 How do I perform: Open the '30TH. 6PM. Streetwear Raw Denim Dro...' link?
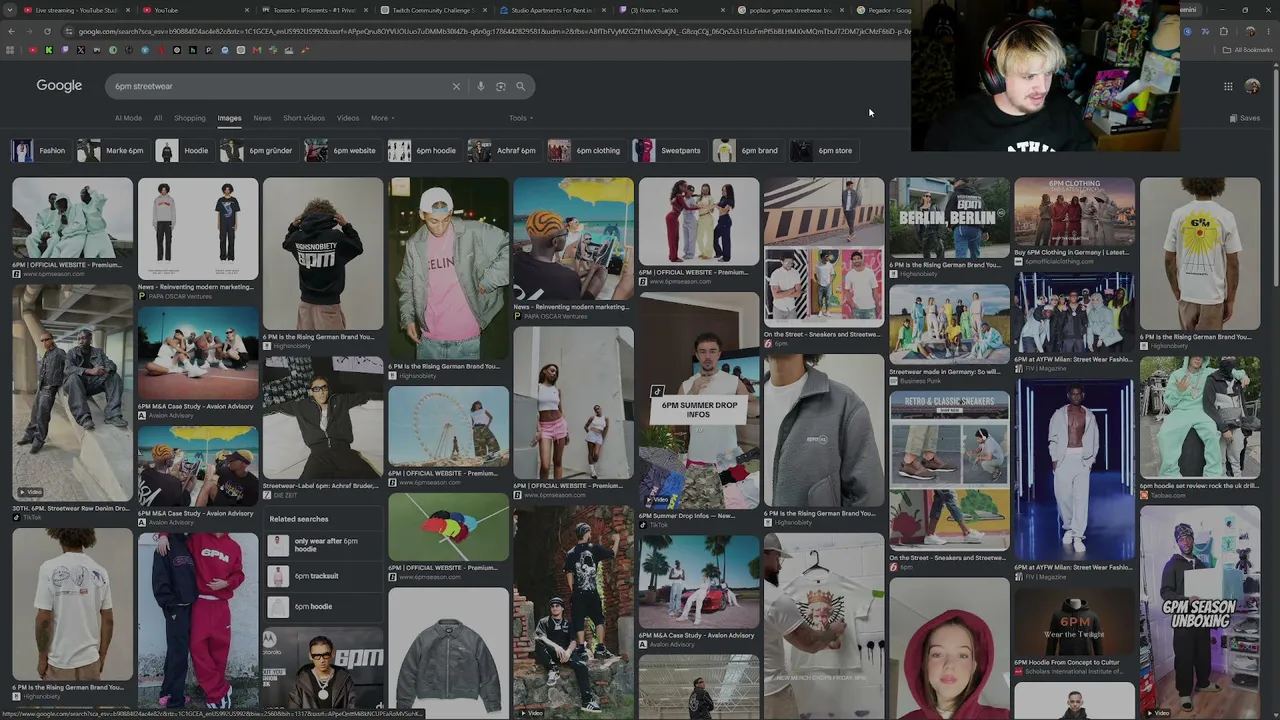(x=71, y=508)
